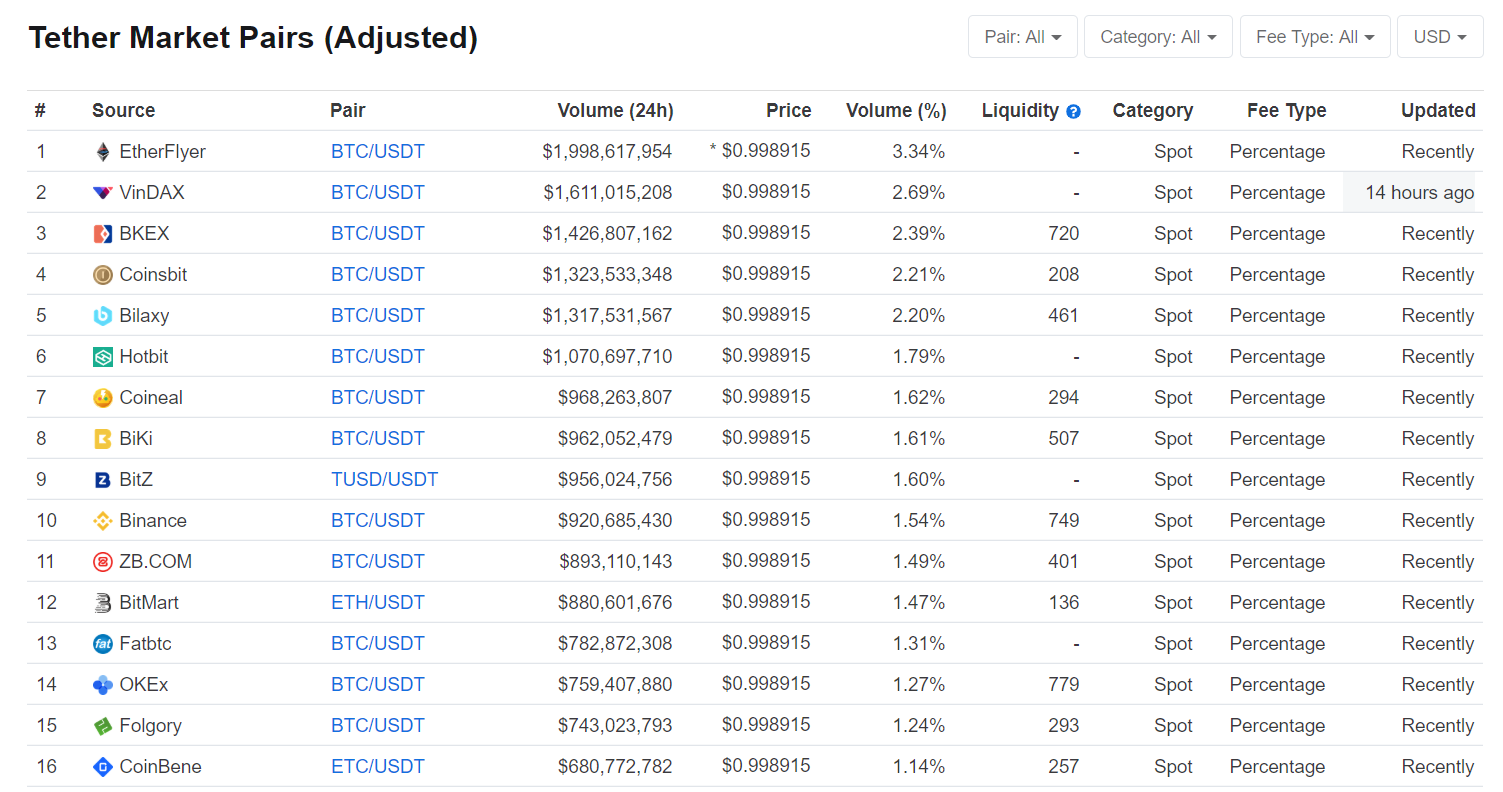Sort table by the # column header
Viewport: 1503px width, 792px height.
pyautogui.click(x=40, y=111)
